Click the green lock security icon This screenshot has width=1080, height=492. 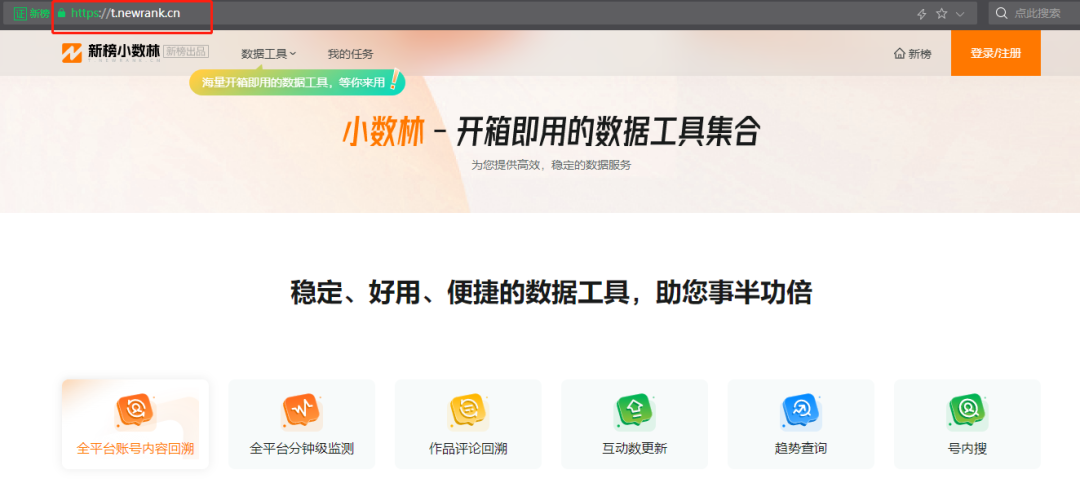62,13
